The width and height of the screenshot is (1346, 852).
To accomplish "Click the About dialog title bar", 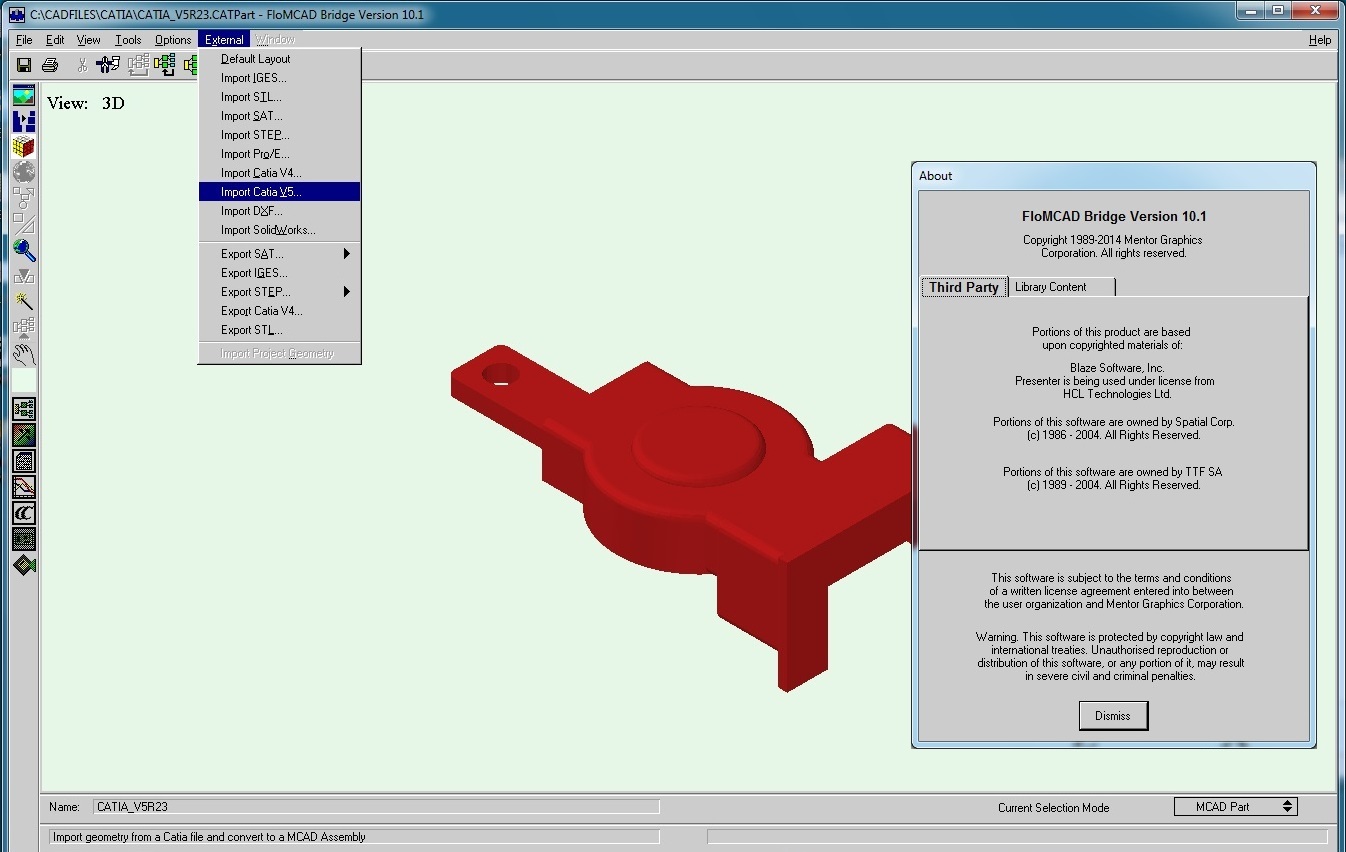I will pyautogui.click(x=1113, y=176).
